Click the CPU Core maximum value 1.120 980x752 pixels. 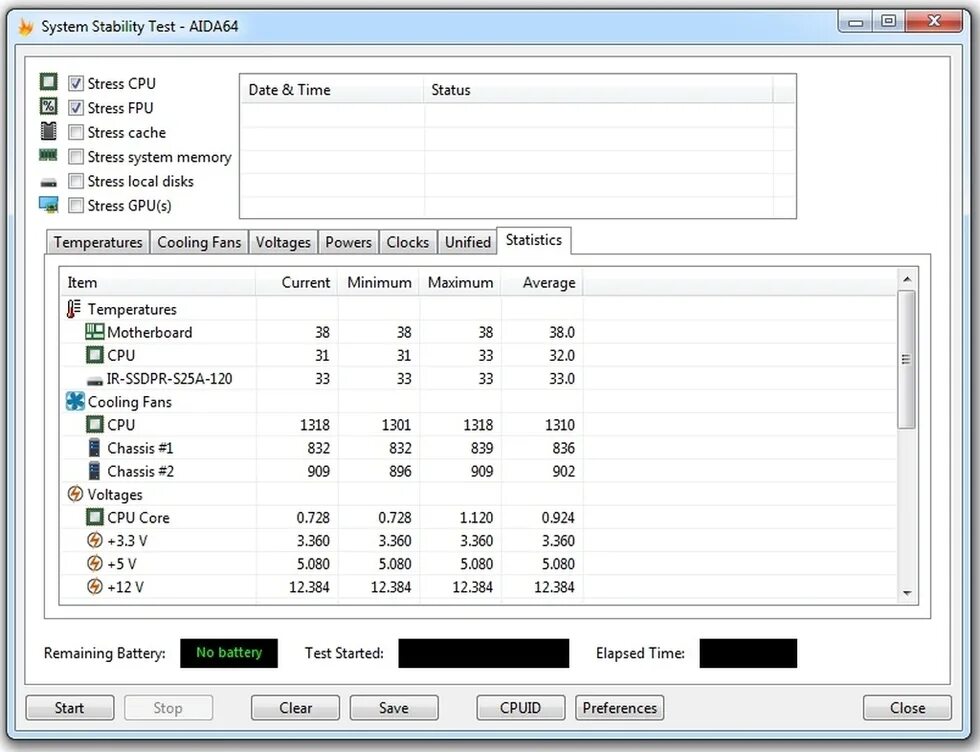point(476,518)
